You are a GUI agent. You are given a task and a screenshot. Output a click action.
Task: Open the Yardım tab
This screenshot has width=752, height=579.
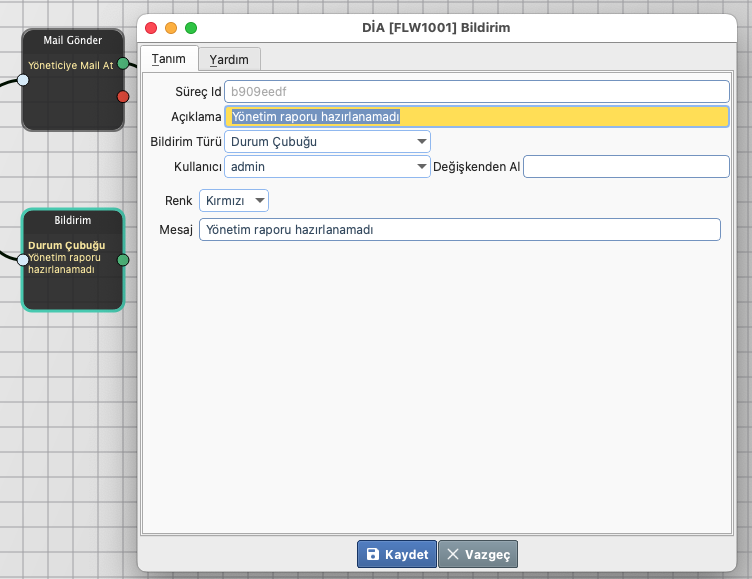coord(229,59)
